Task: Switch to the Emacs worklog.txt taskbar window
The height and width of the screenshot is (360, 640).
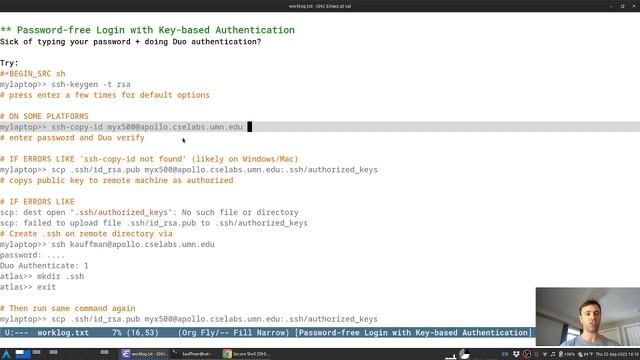Action: click(x=144, y=354)
